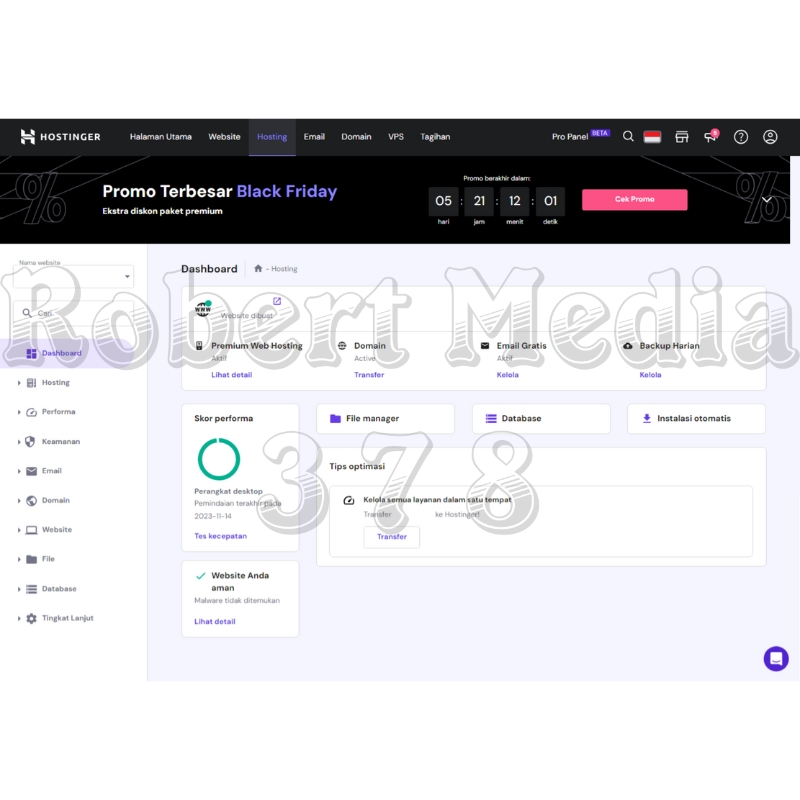Click the File manager folder icon
This screenshot has height=800, width=800.
(x=335, y=418)
